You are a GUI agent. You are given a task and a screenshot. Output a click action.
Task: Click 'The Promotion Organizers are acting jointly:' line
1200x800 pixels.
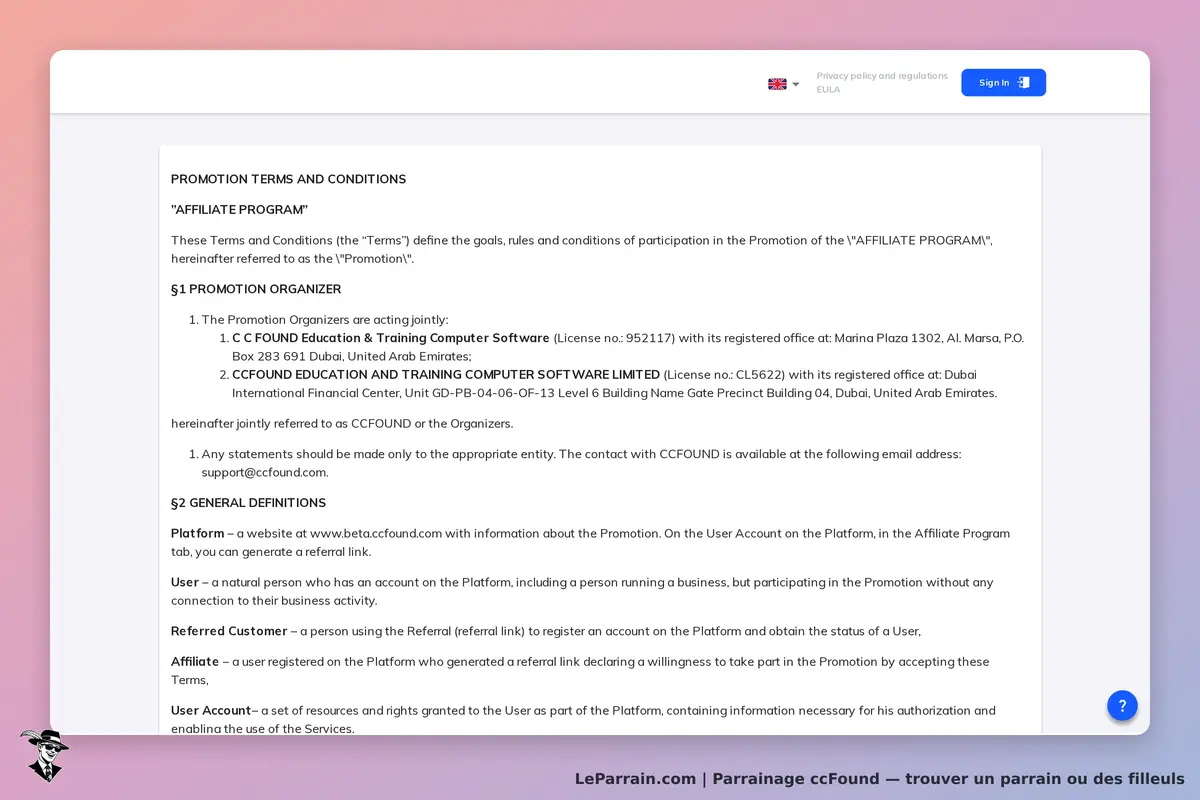[x=325, y=320]
